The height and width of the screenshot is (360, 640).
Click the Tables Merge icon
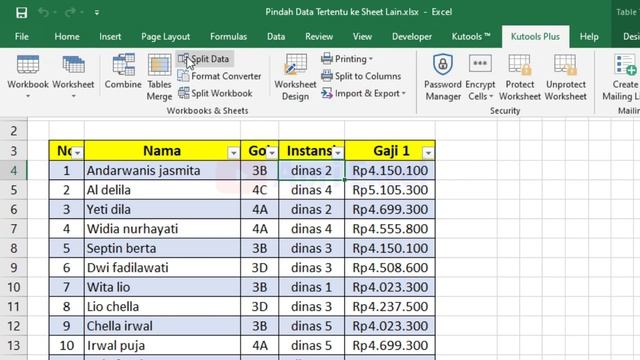tap(159, 65)
